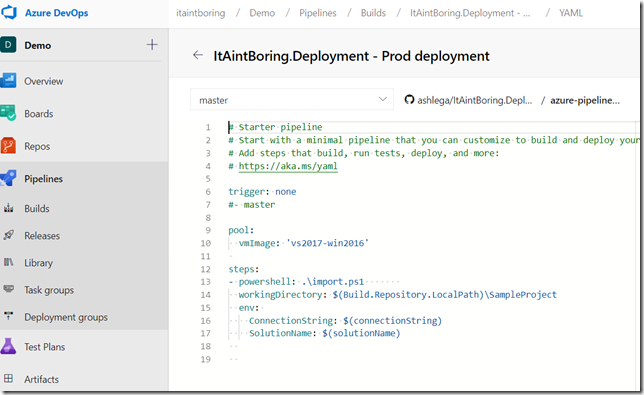Click the Library books icon

coord(9,262)
